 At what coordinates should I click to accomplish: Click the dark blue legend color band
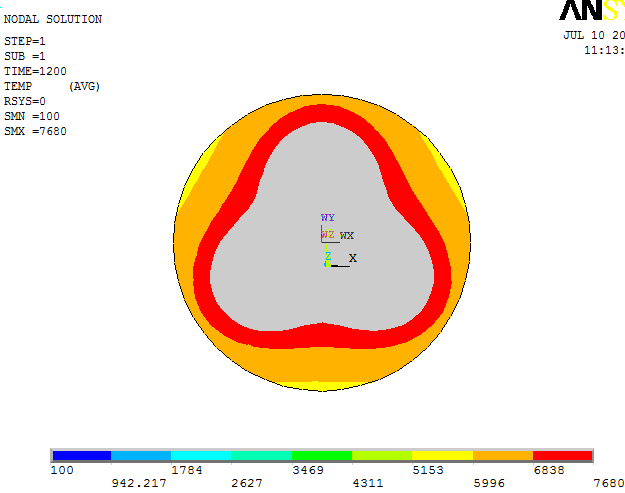tap(82, 456)
